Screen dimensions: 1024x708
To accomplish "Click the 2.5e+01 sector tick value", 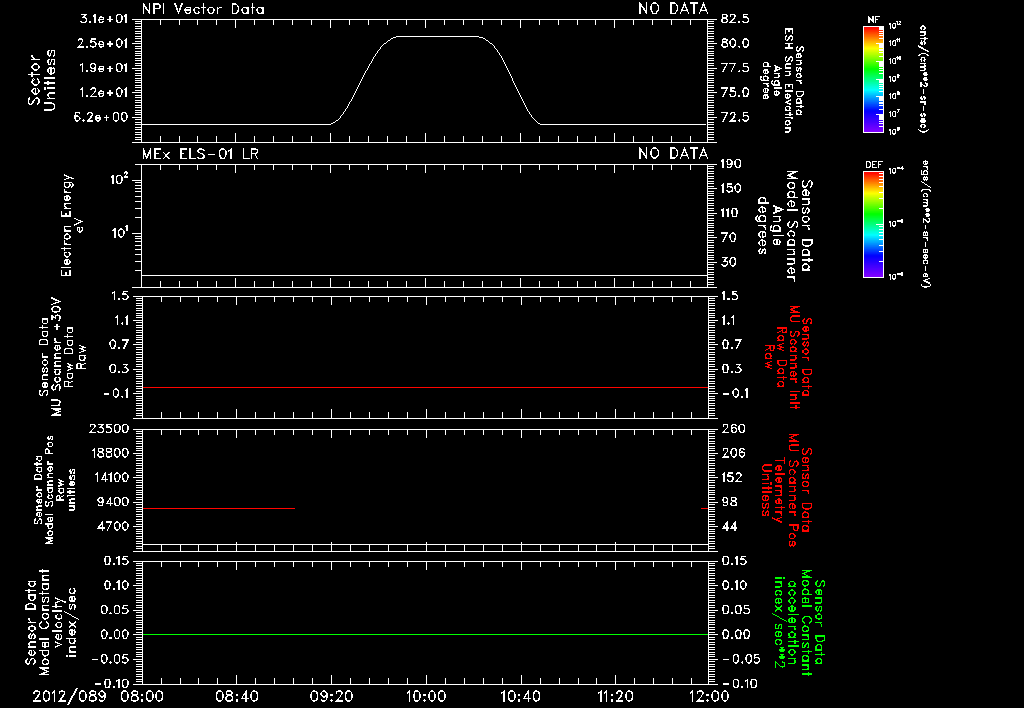I will click(104, 43).
